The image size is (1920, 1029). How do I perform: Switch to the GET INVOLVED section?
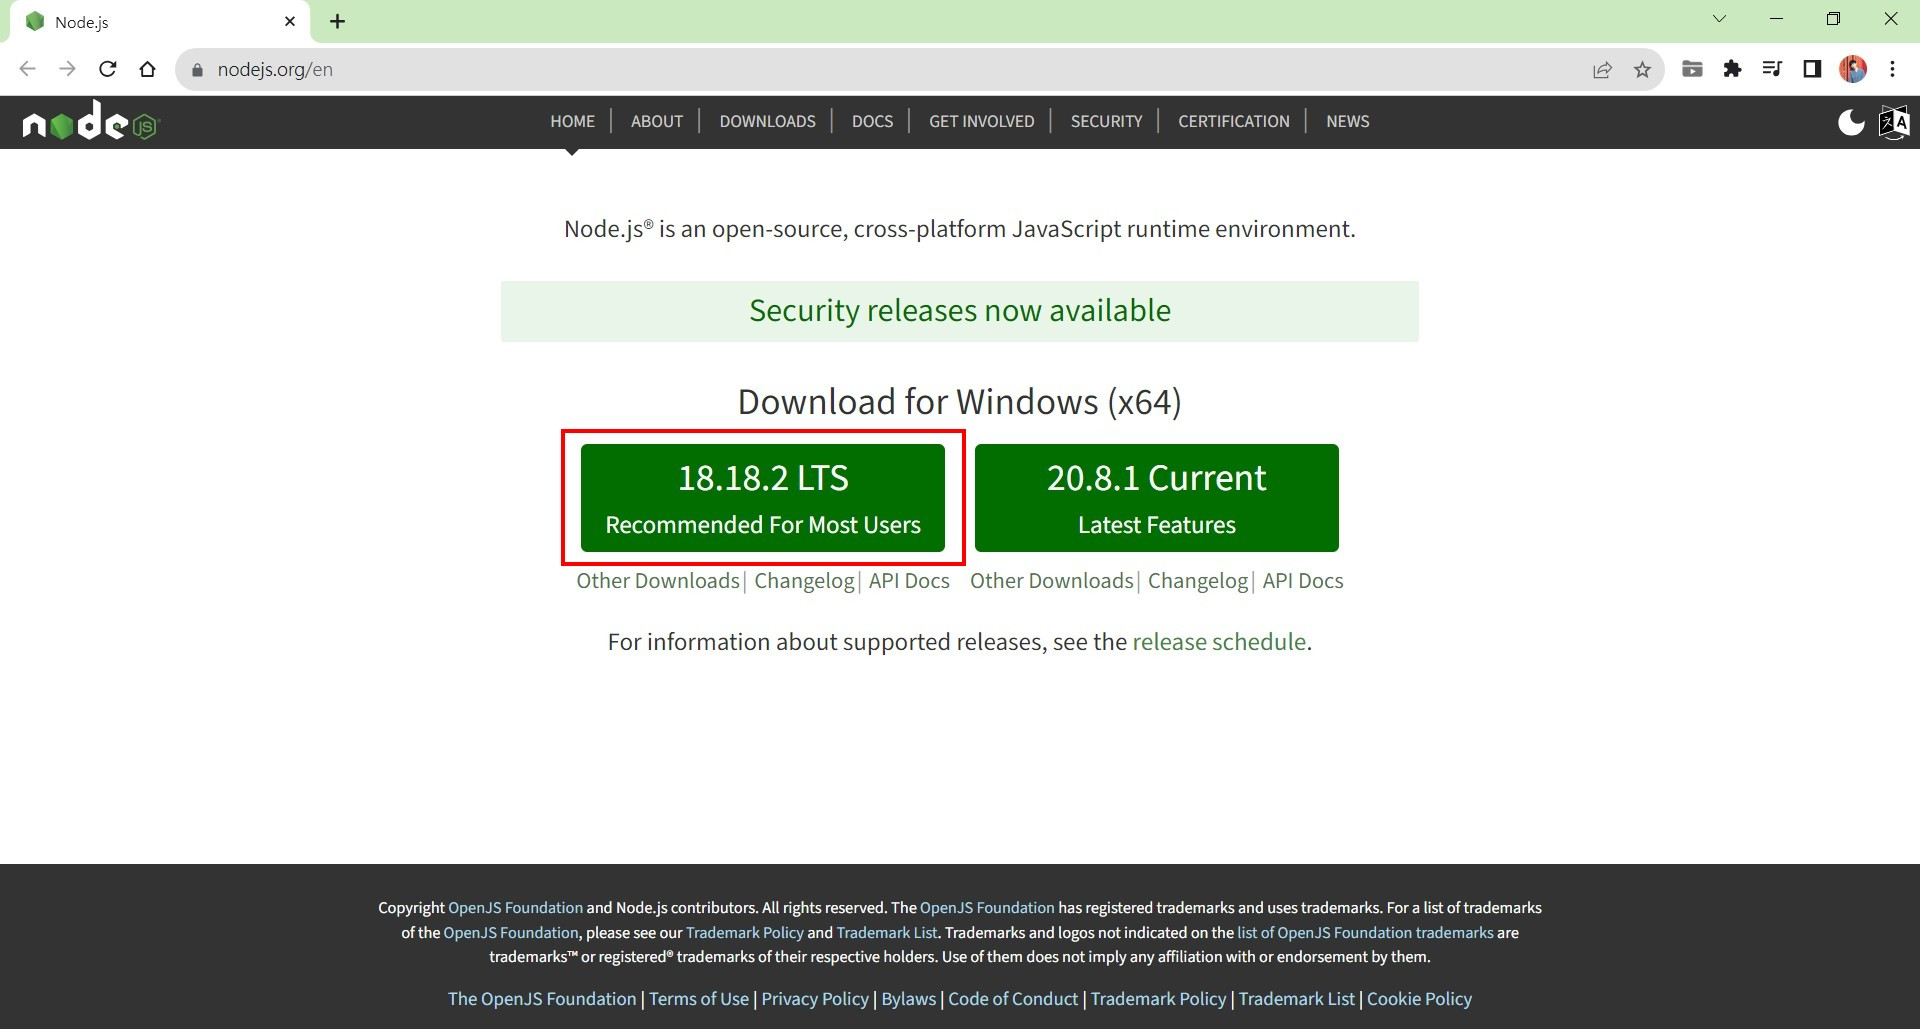(x=981, y=121)
